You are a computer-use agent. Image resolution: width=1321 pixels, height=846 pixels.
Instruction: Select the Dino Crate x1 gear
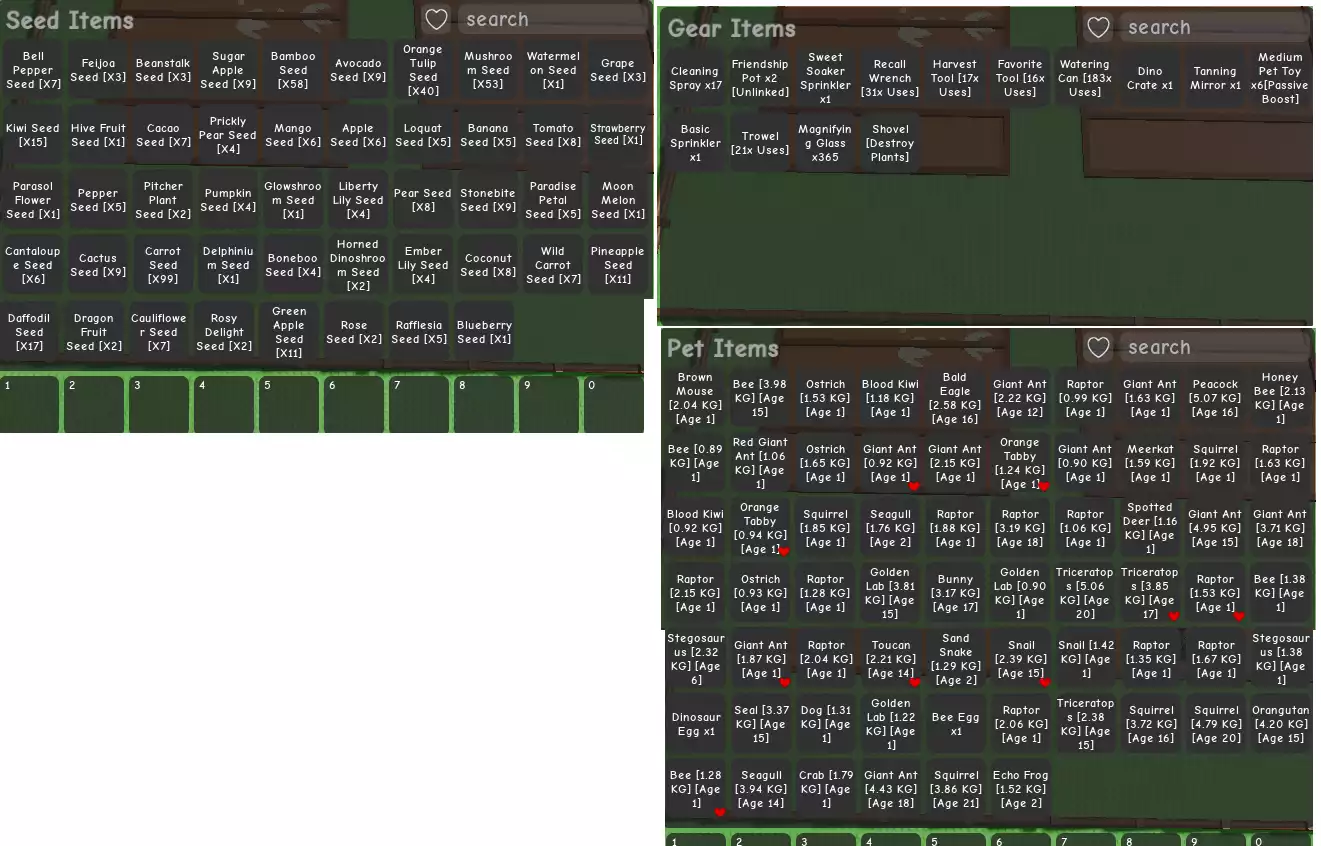pyautogui.click(x=1150, y=78)
